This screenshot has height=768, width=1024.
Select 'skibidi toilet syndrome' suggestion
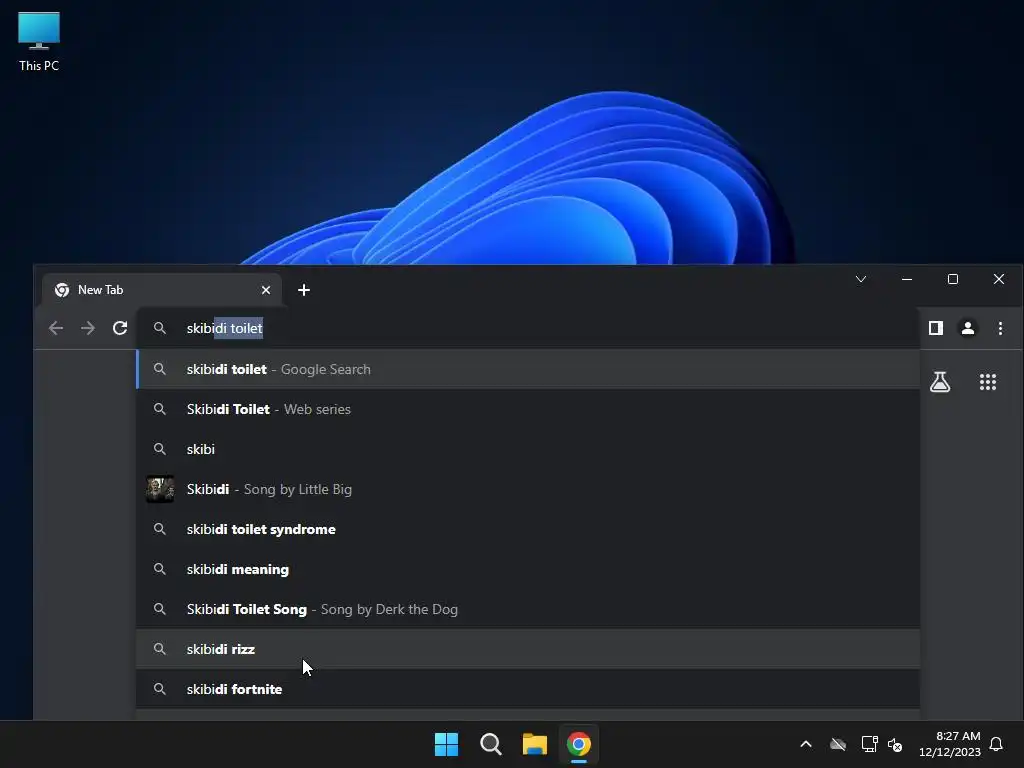[528, 529]
